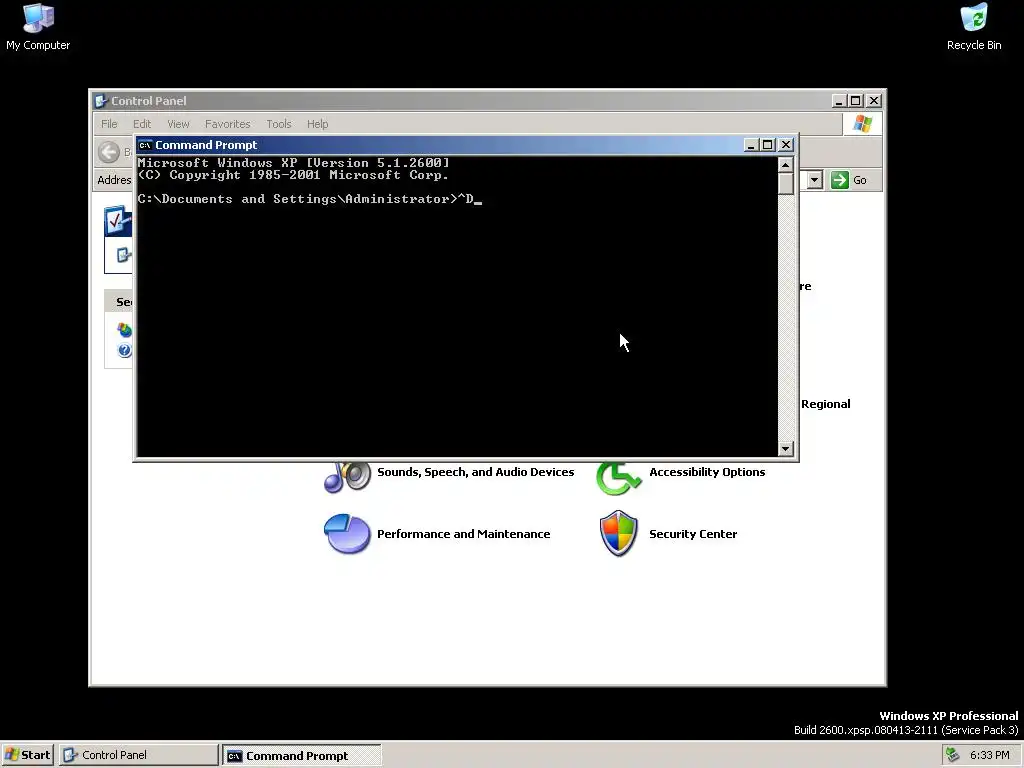Open the Accessibility Options link
The width and height of the screenshot is (1024, 768).
pos(707,472)
